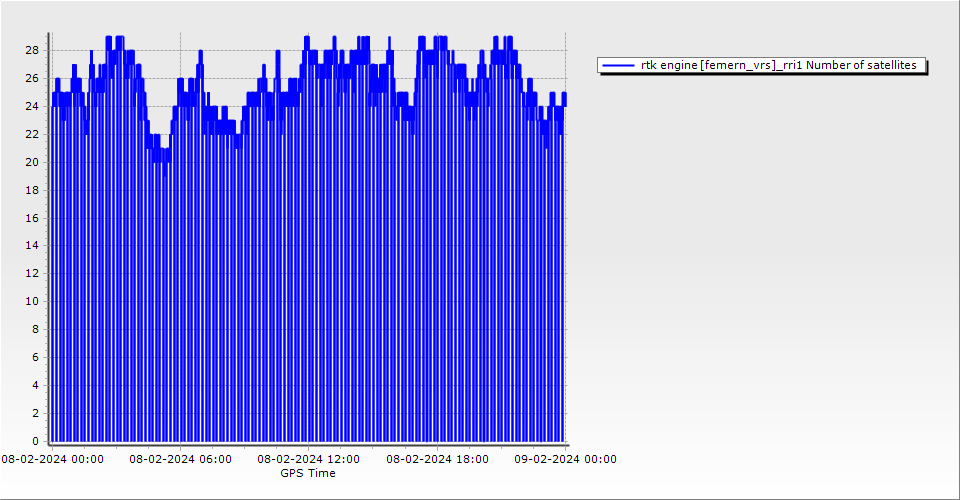Click the 22 value on the y-axis
This screenshot has width=960, height=500.
click(32, 134)
